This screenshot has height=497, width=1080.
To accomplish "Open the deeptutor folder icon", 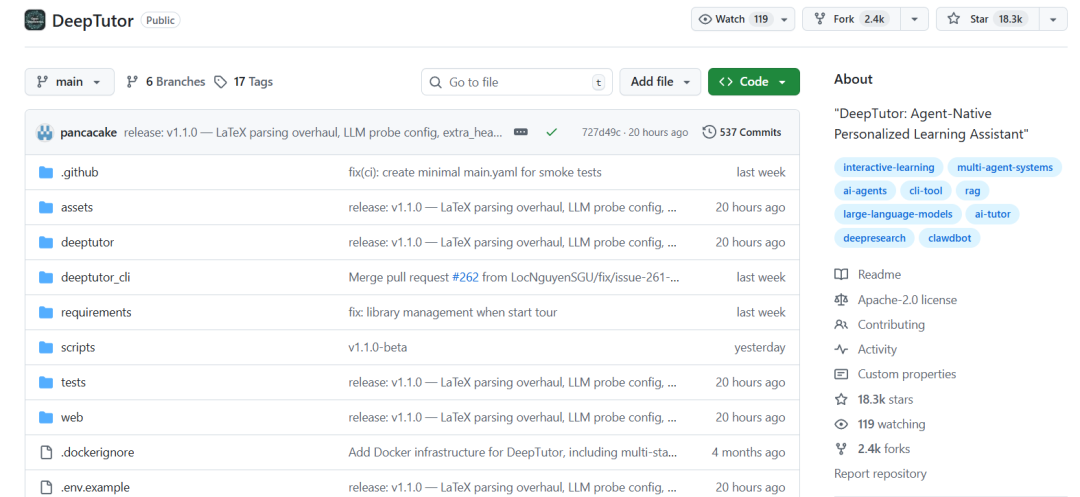I will coord(46,242).
